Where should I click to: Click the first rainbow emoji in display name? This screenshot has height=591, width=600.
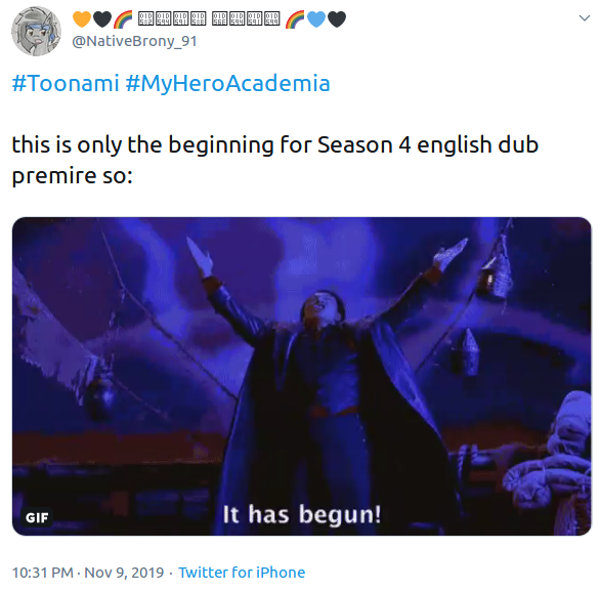coord(123,19)
